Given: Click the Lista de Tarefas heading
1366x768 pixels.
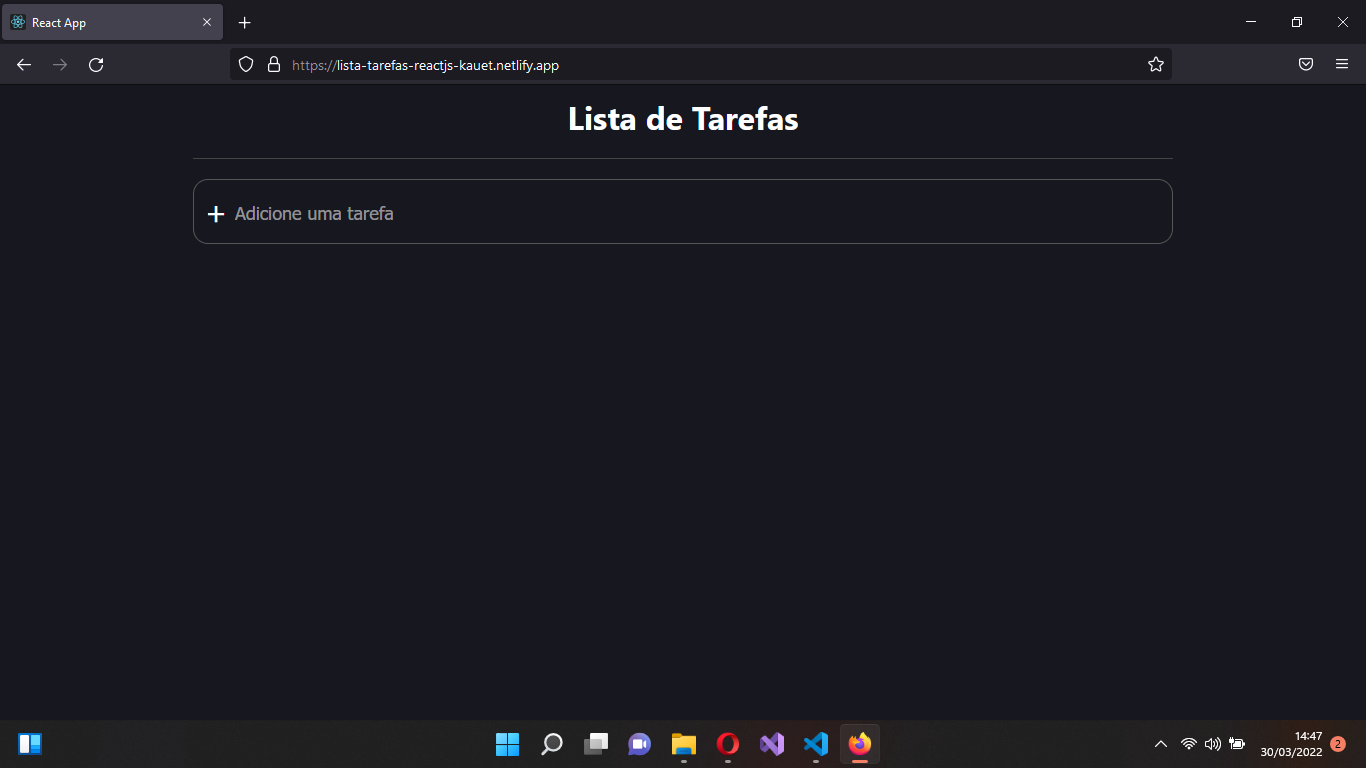Looking at the screenshot, I should pos(683,119).
